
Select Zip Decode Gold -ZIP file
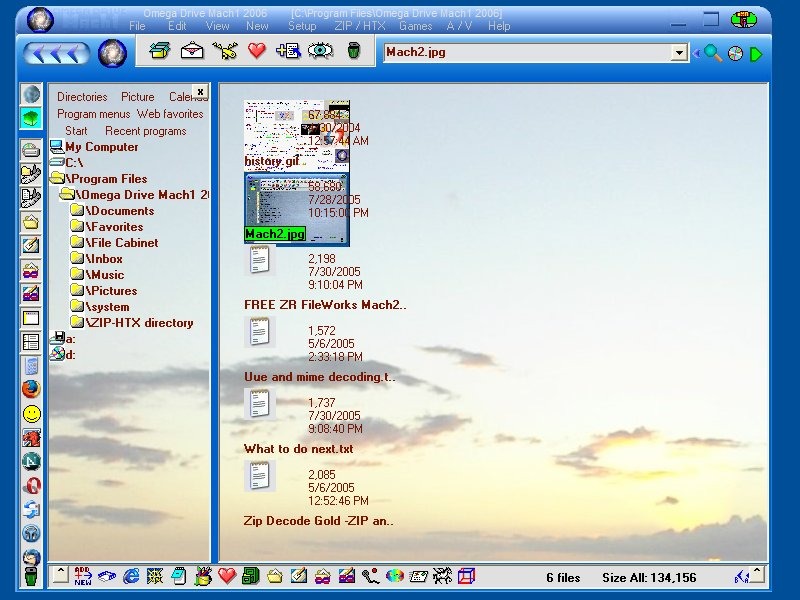point(318,521)
